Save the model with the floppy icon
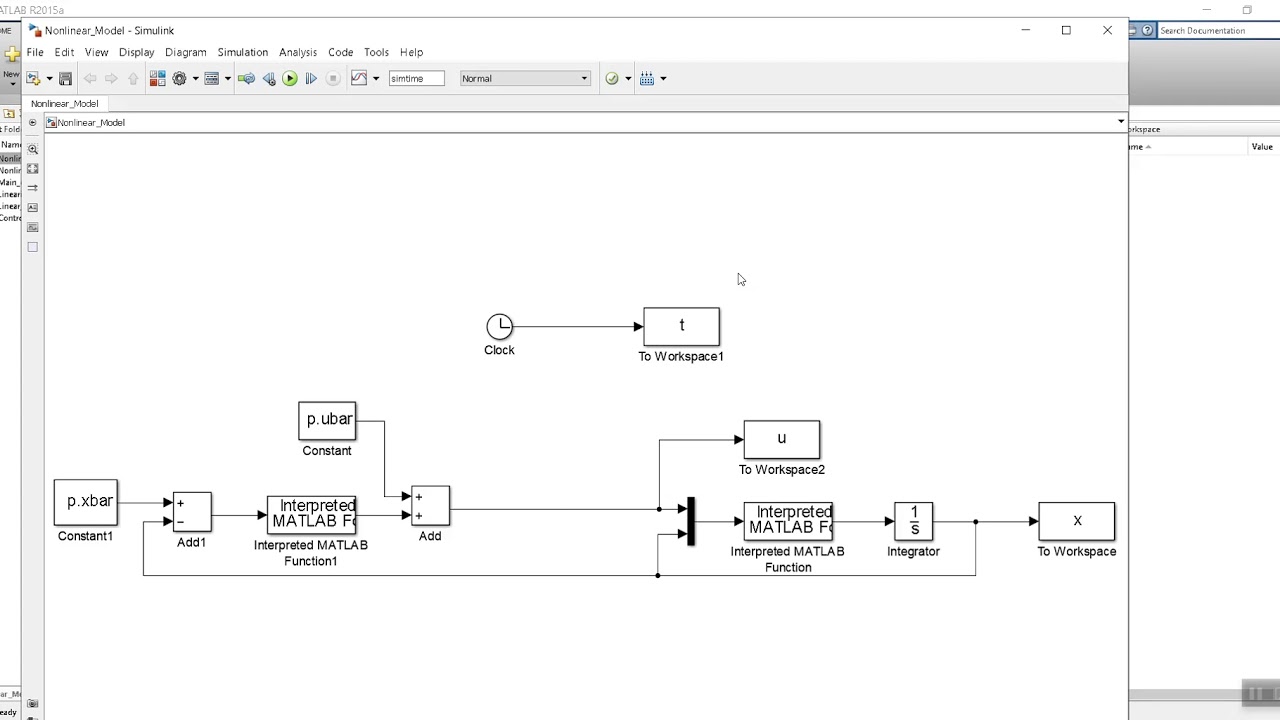The width and height of the screenshot is (1280, 720). pos(65,78)
